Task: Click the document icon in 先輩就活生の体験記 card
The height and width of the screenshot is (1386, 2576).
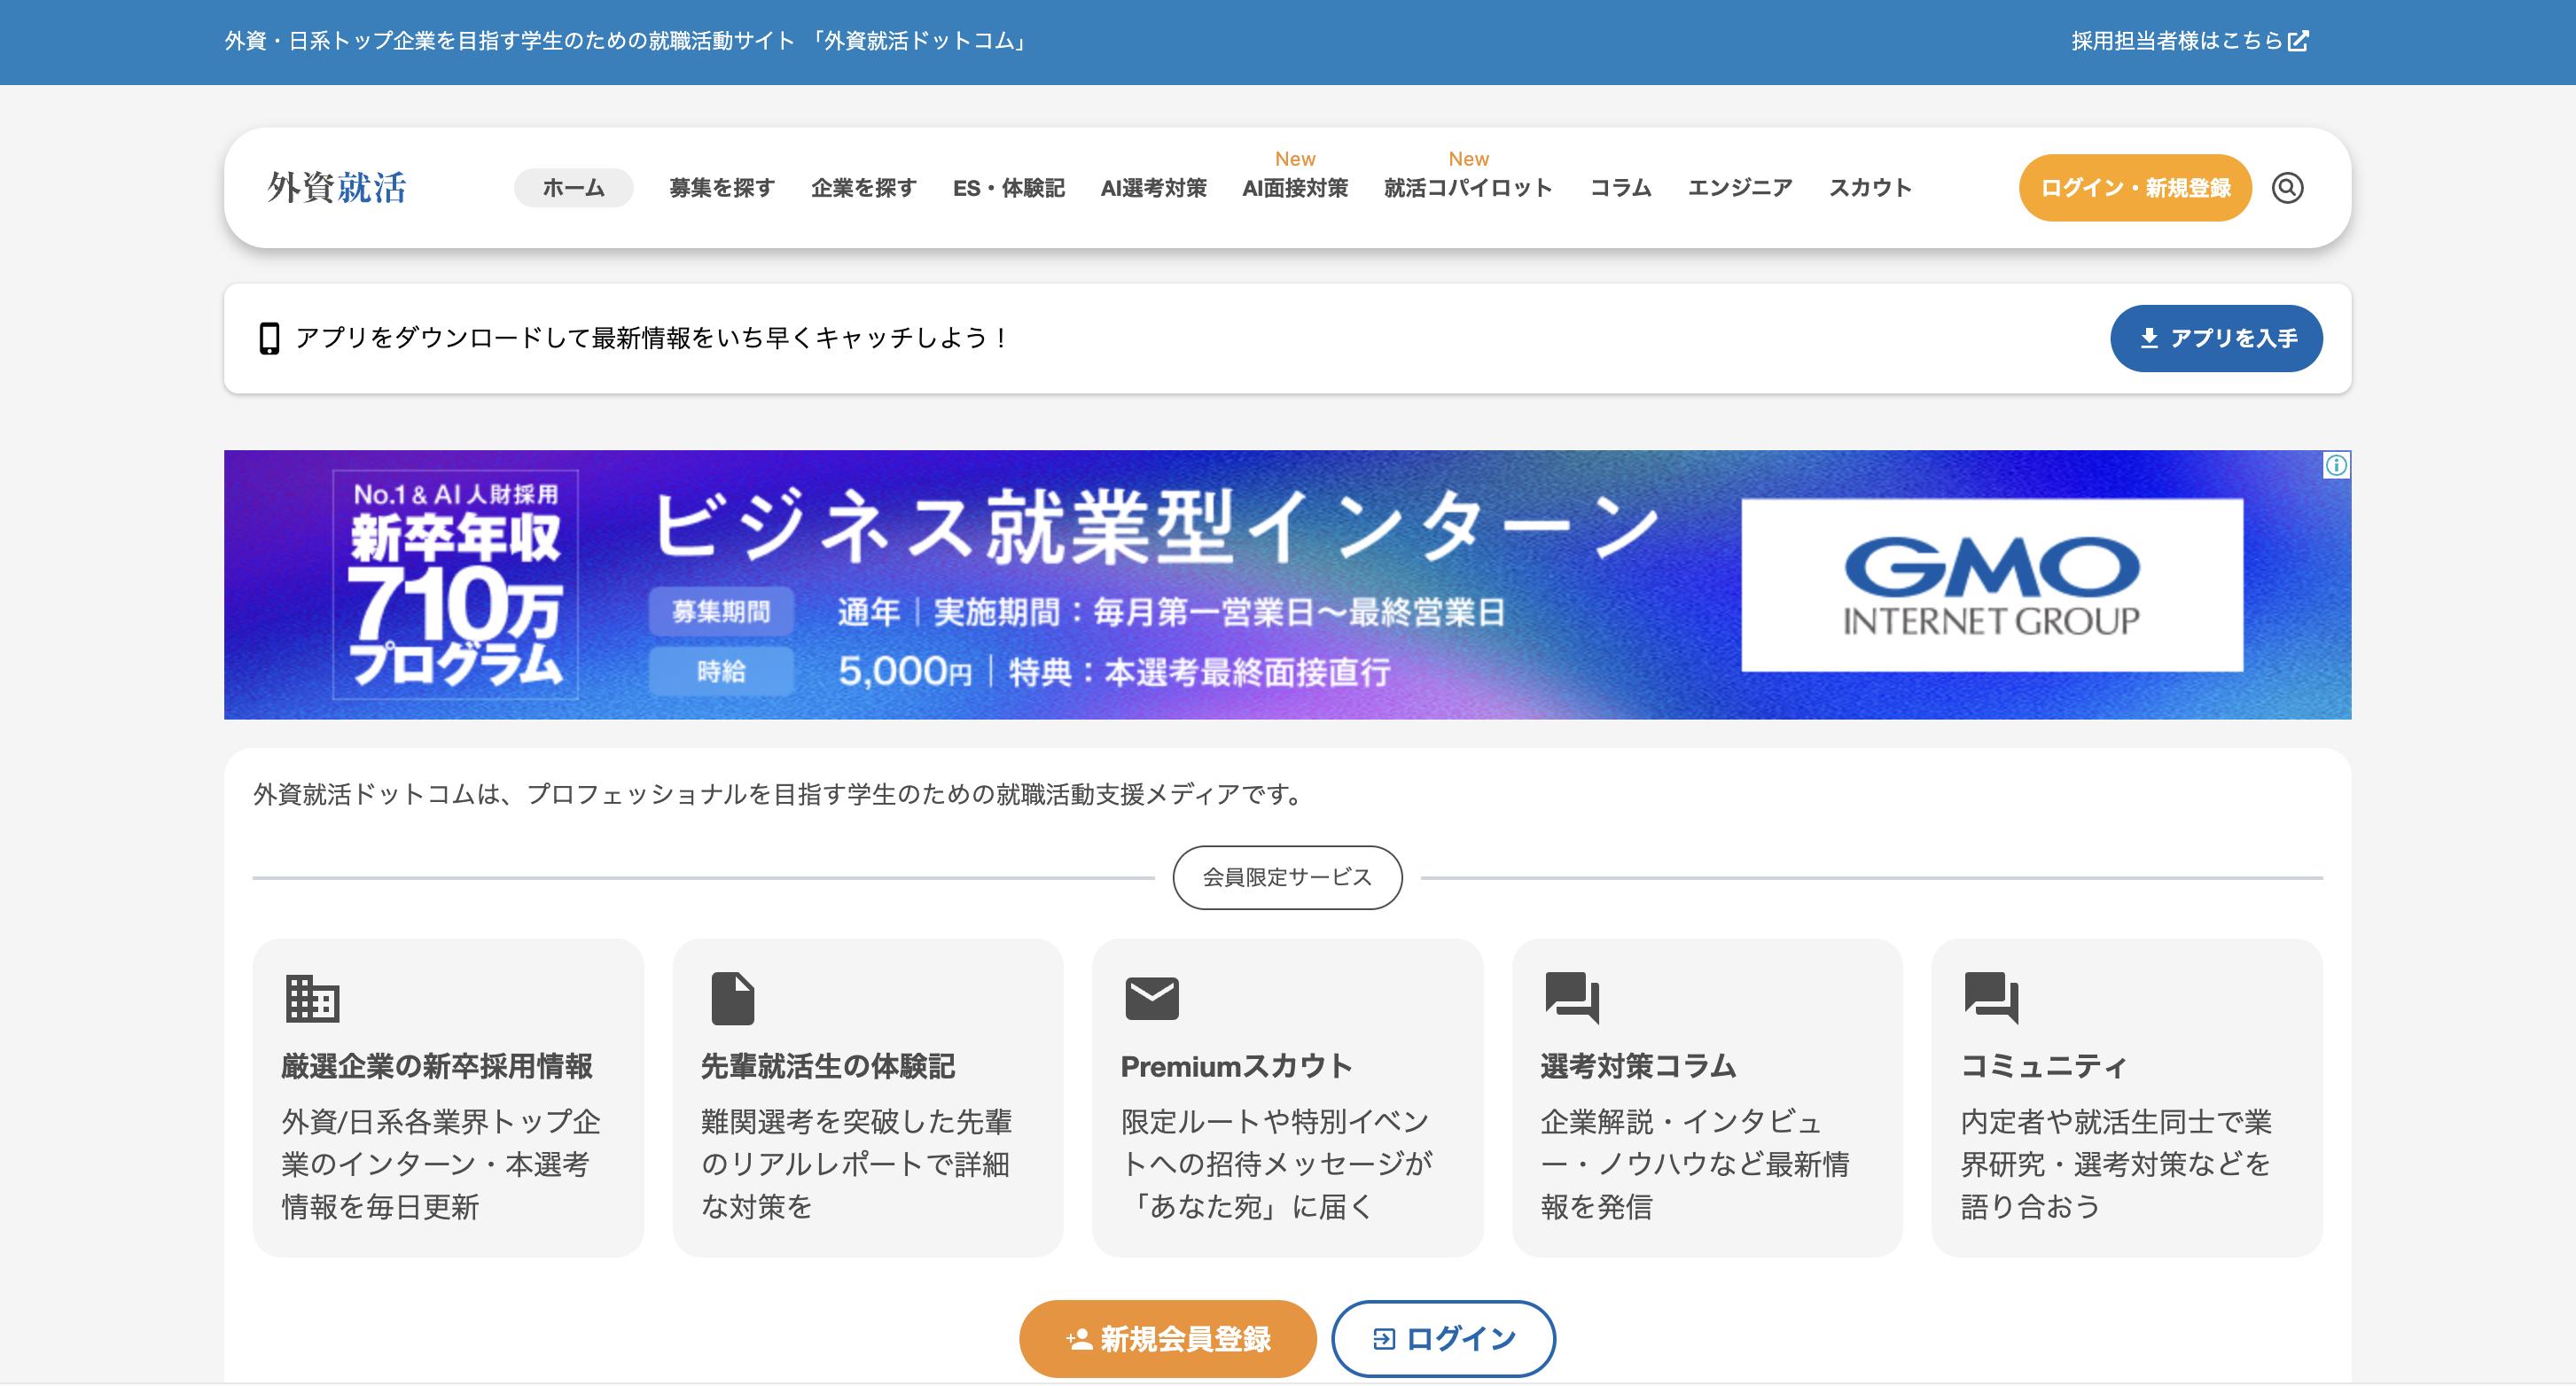Action: (x=733, y=998)
